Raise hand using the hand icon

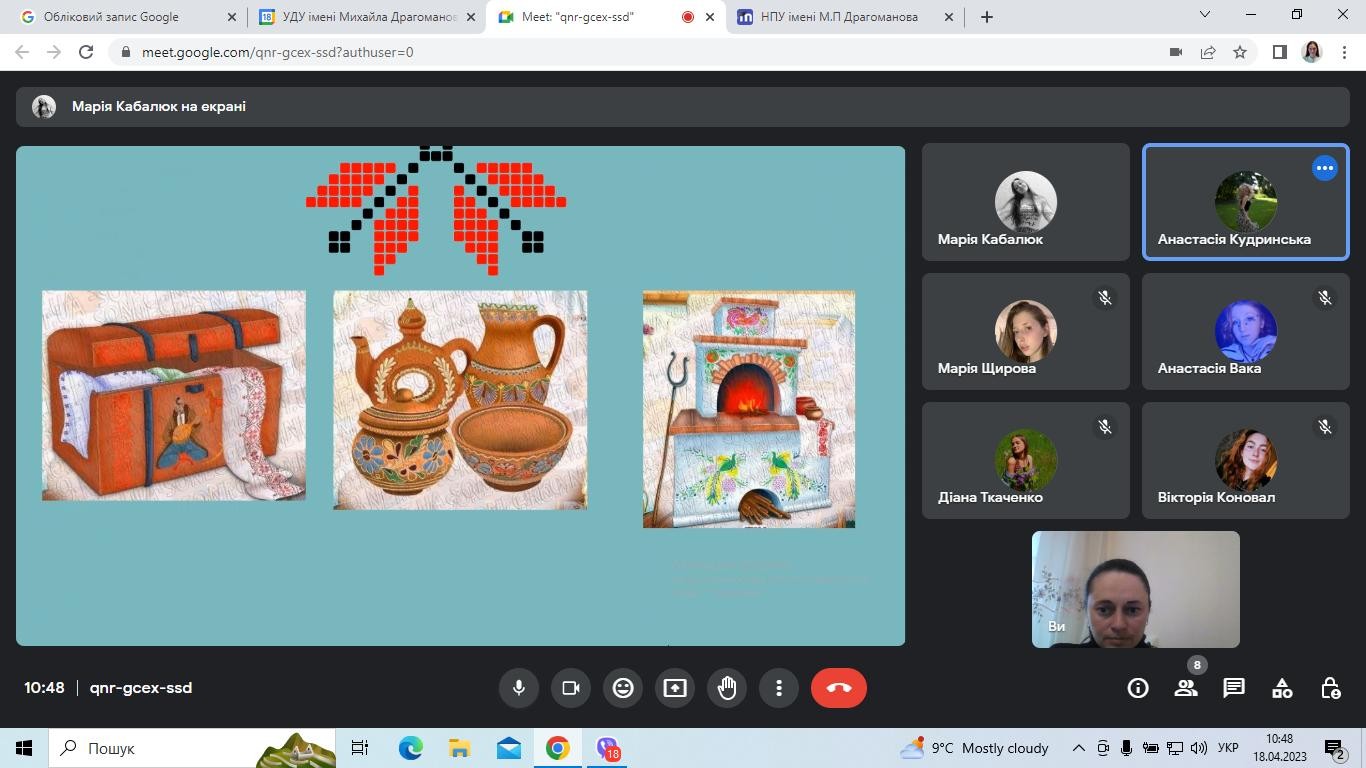coord(727,688)
